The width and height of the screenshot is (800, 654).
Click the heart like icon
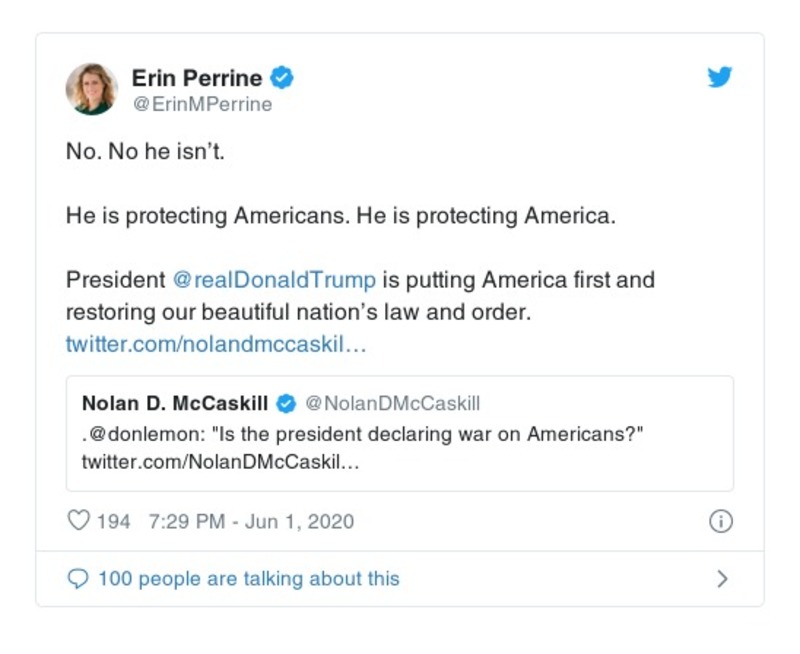click(78, 521)
